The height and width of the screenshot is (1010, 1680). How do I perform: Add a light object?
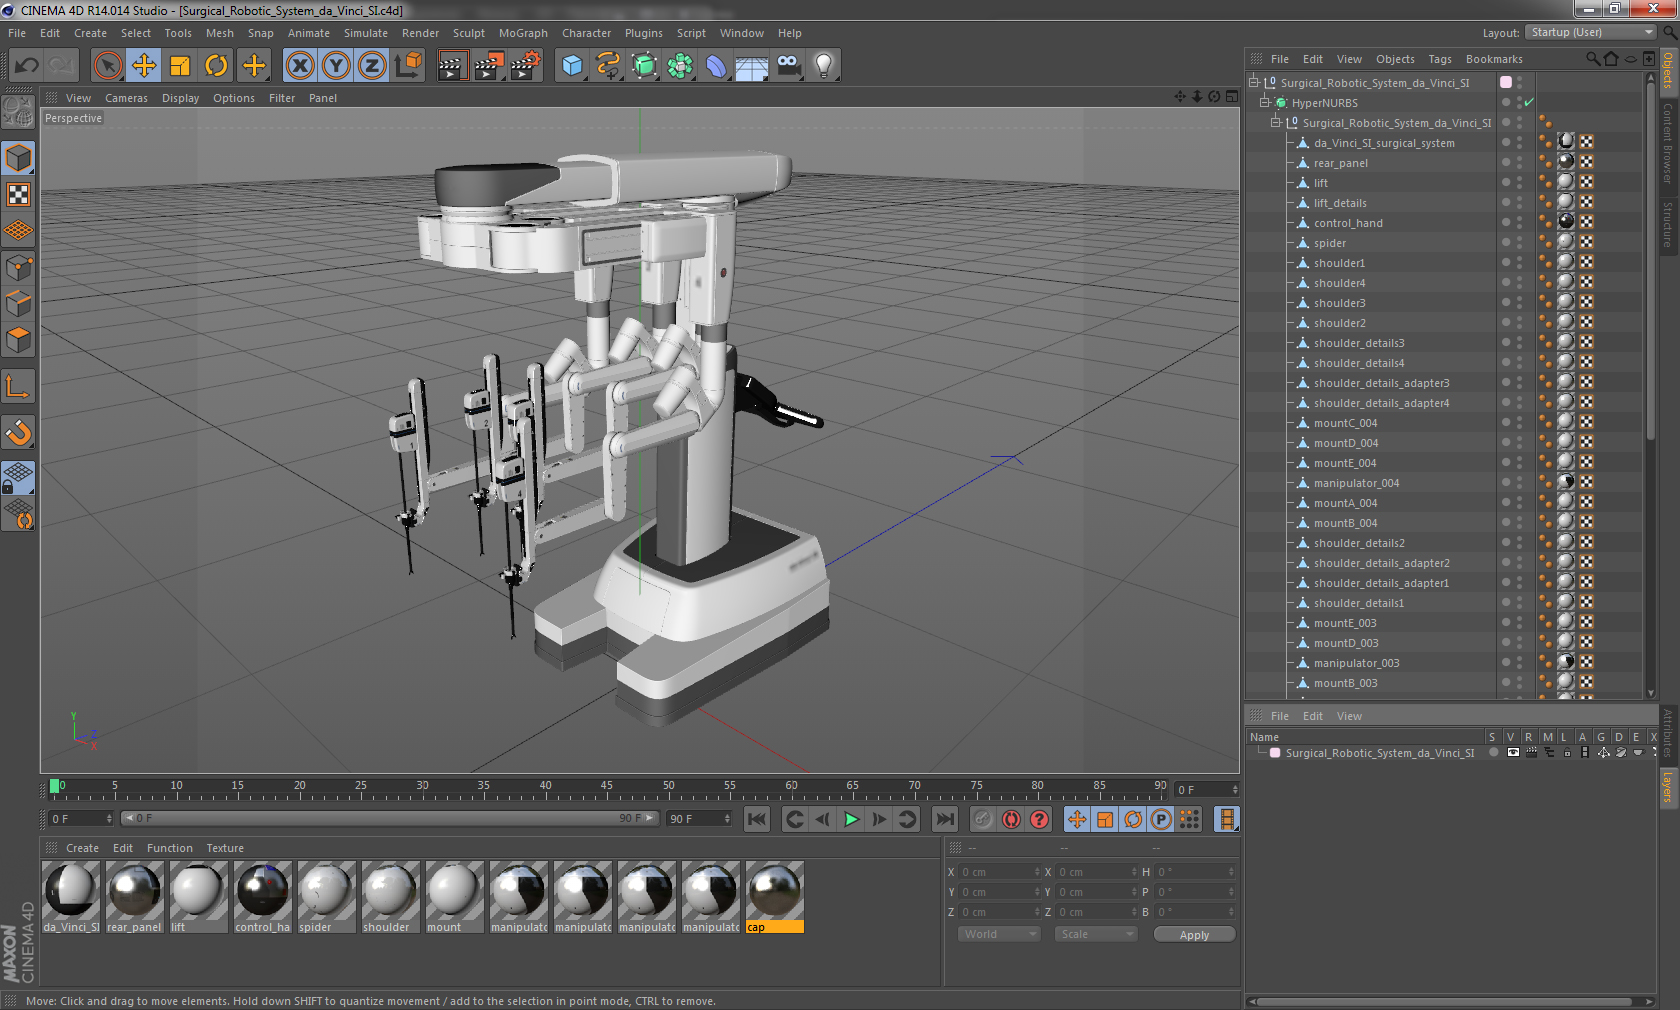point(824,66)
